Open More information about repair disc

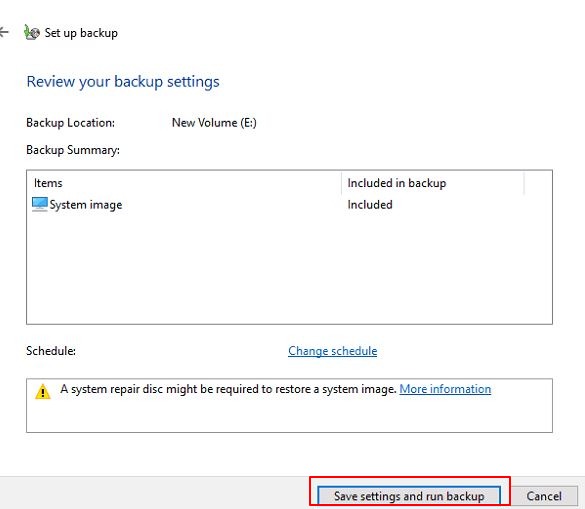[x=445, y=389]
